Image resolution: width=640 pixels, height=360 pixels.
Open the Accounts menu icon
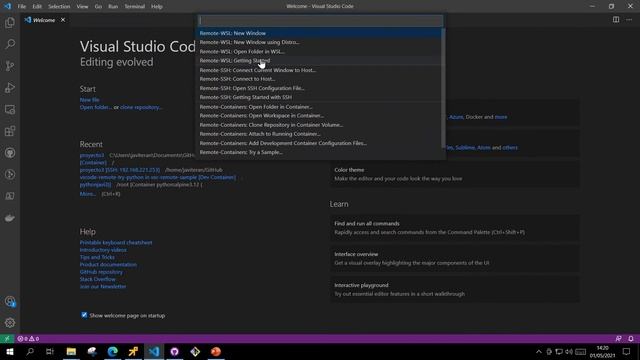(x=10, y=302)
